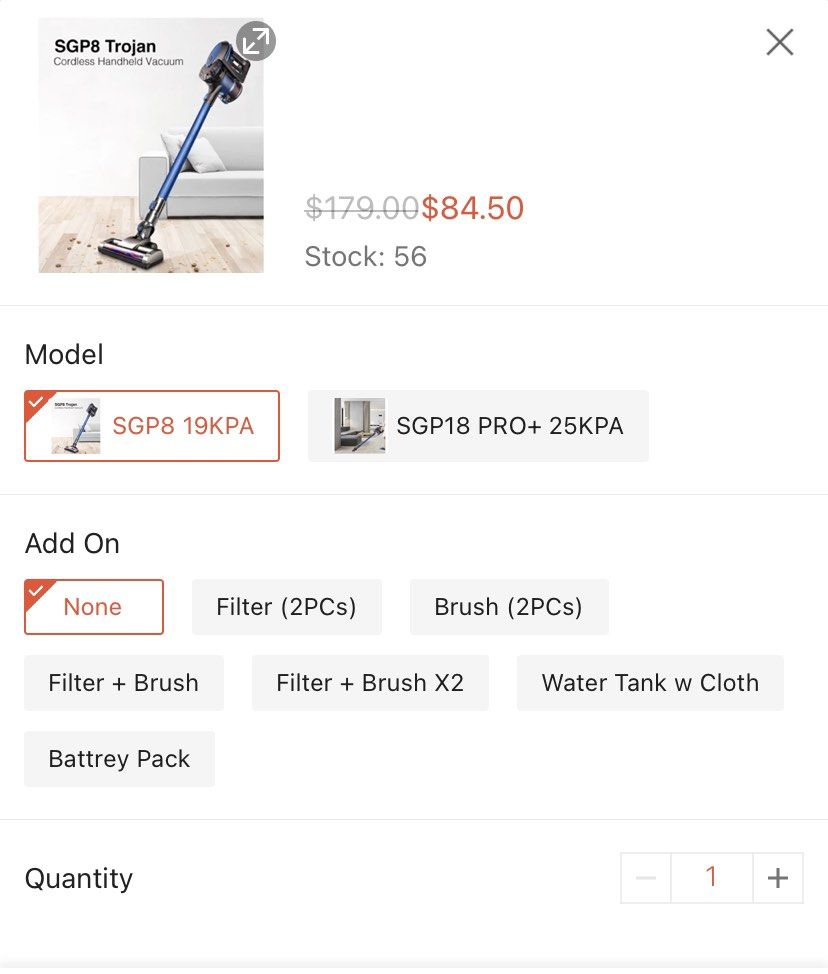Viewport: 828px width, 974px height.
Task: Tap the SGP18 PRO+ model thumbnail icon
Action: [357, 425]
